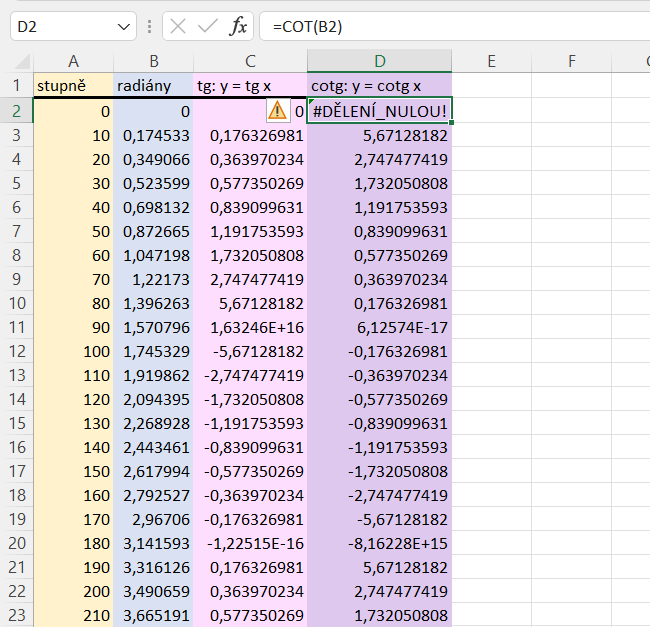Click inside the Name Box showing D2
Screen dimensions: 650x627
[x=60, y=27]
